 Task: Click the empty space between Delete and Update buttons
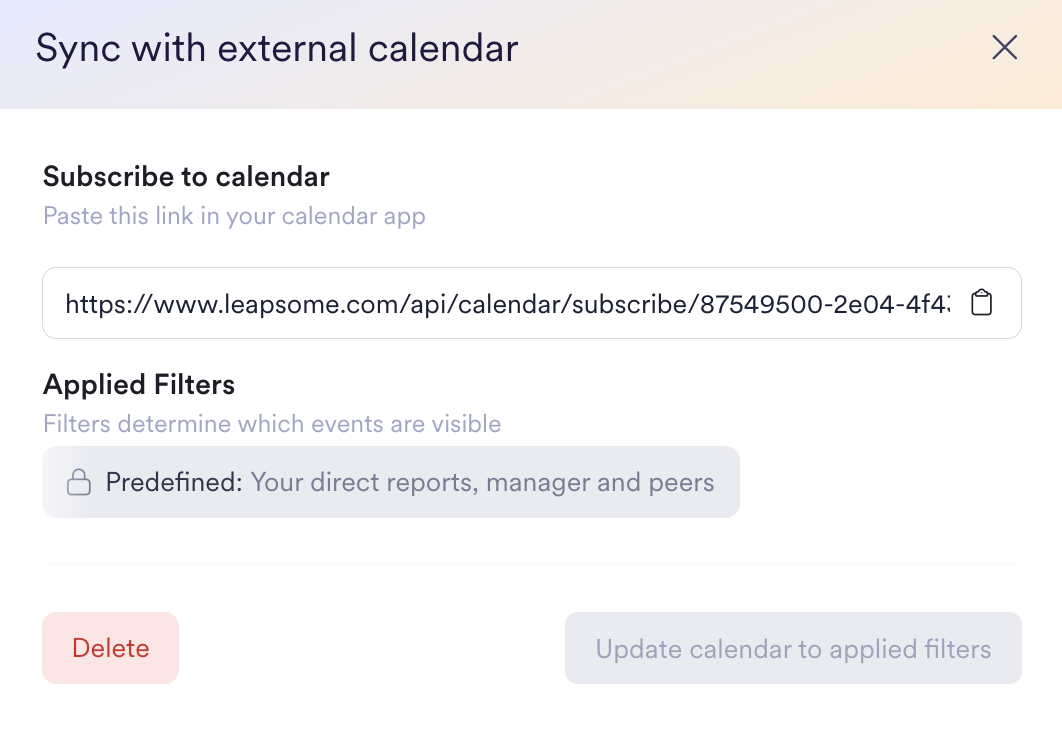coord(370,649)
